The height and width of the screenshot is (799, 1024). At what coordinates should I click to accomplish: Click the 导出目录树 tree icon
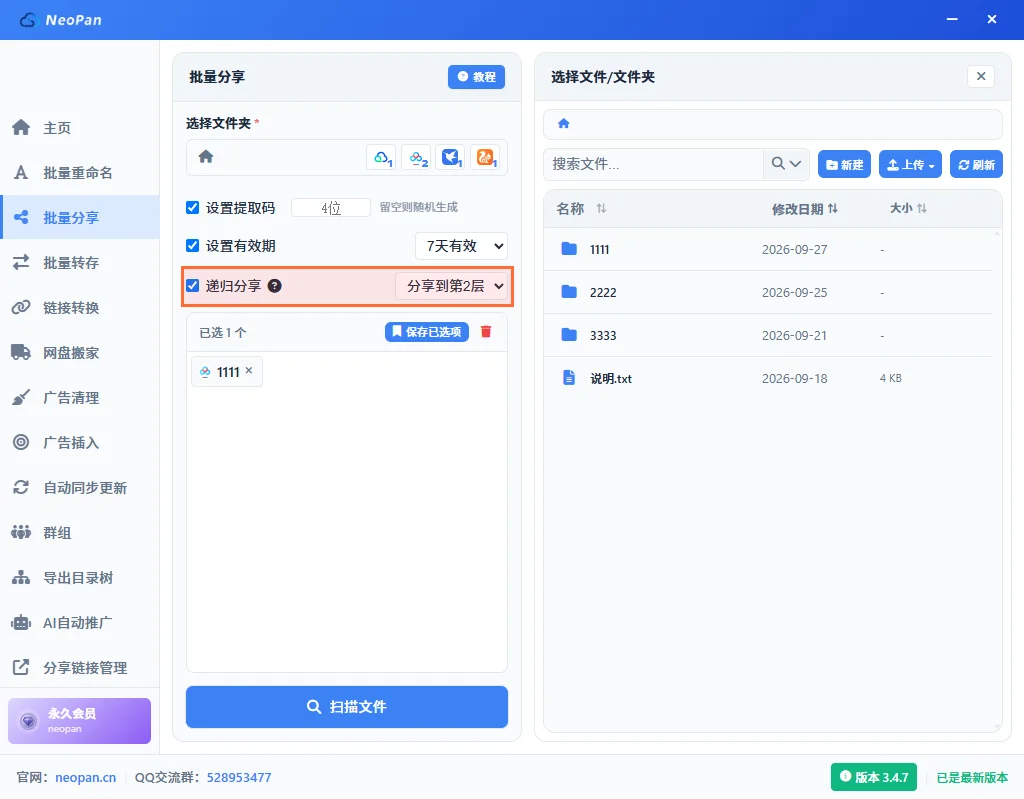[21, 578]
